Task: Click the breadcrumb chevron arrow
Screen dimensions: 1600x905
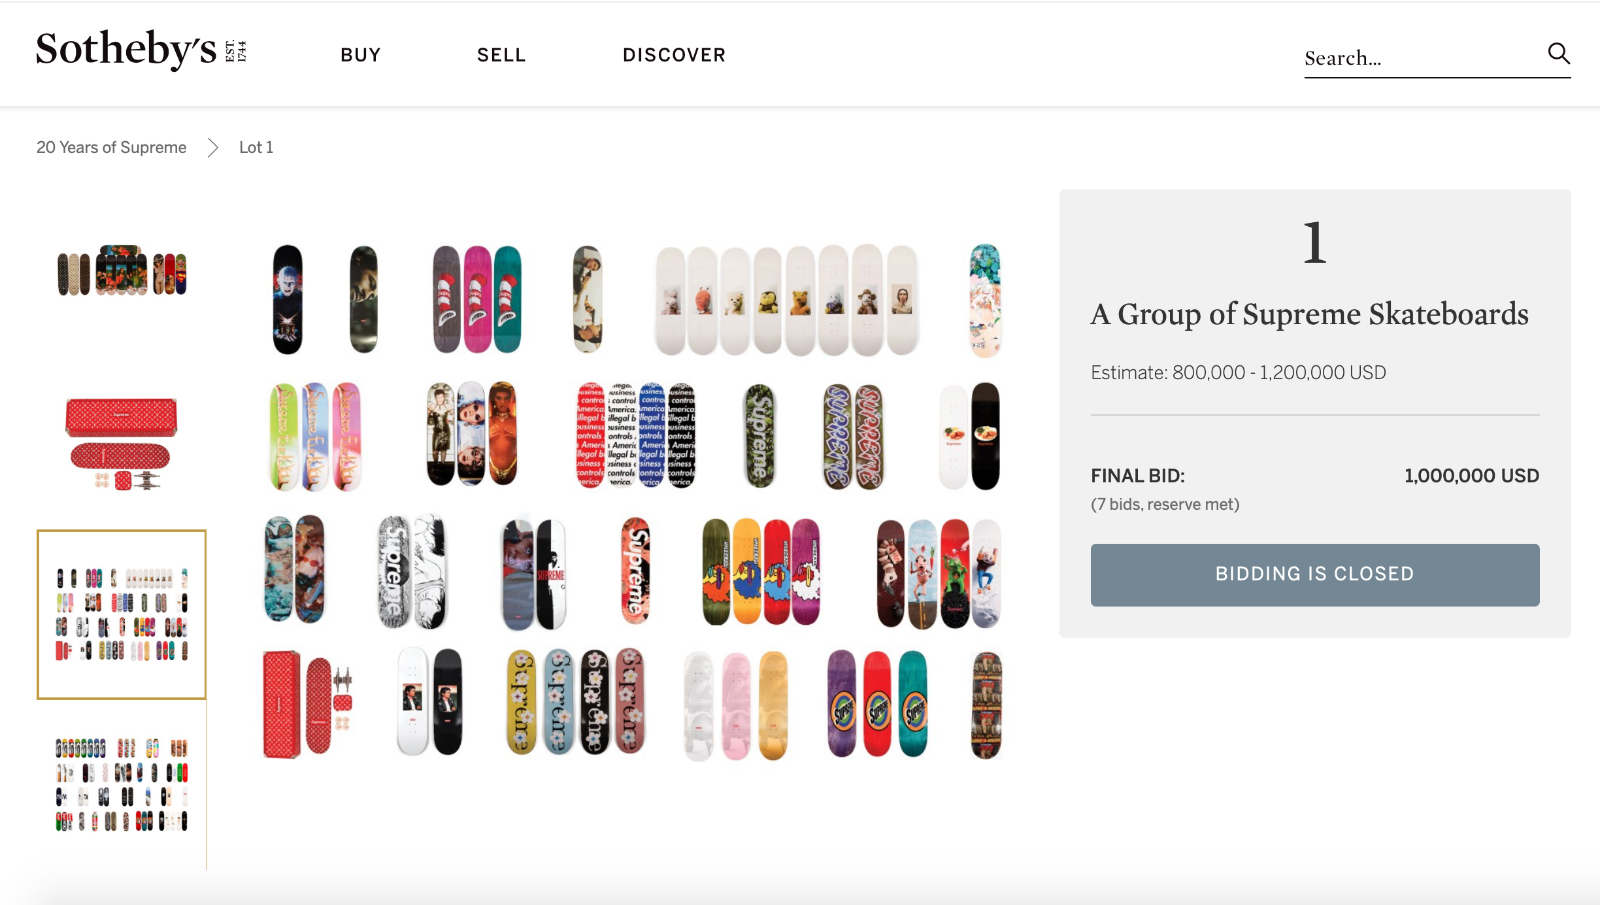Action: pos(213,148)
